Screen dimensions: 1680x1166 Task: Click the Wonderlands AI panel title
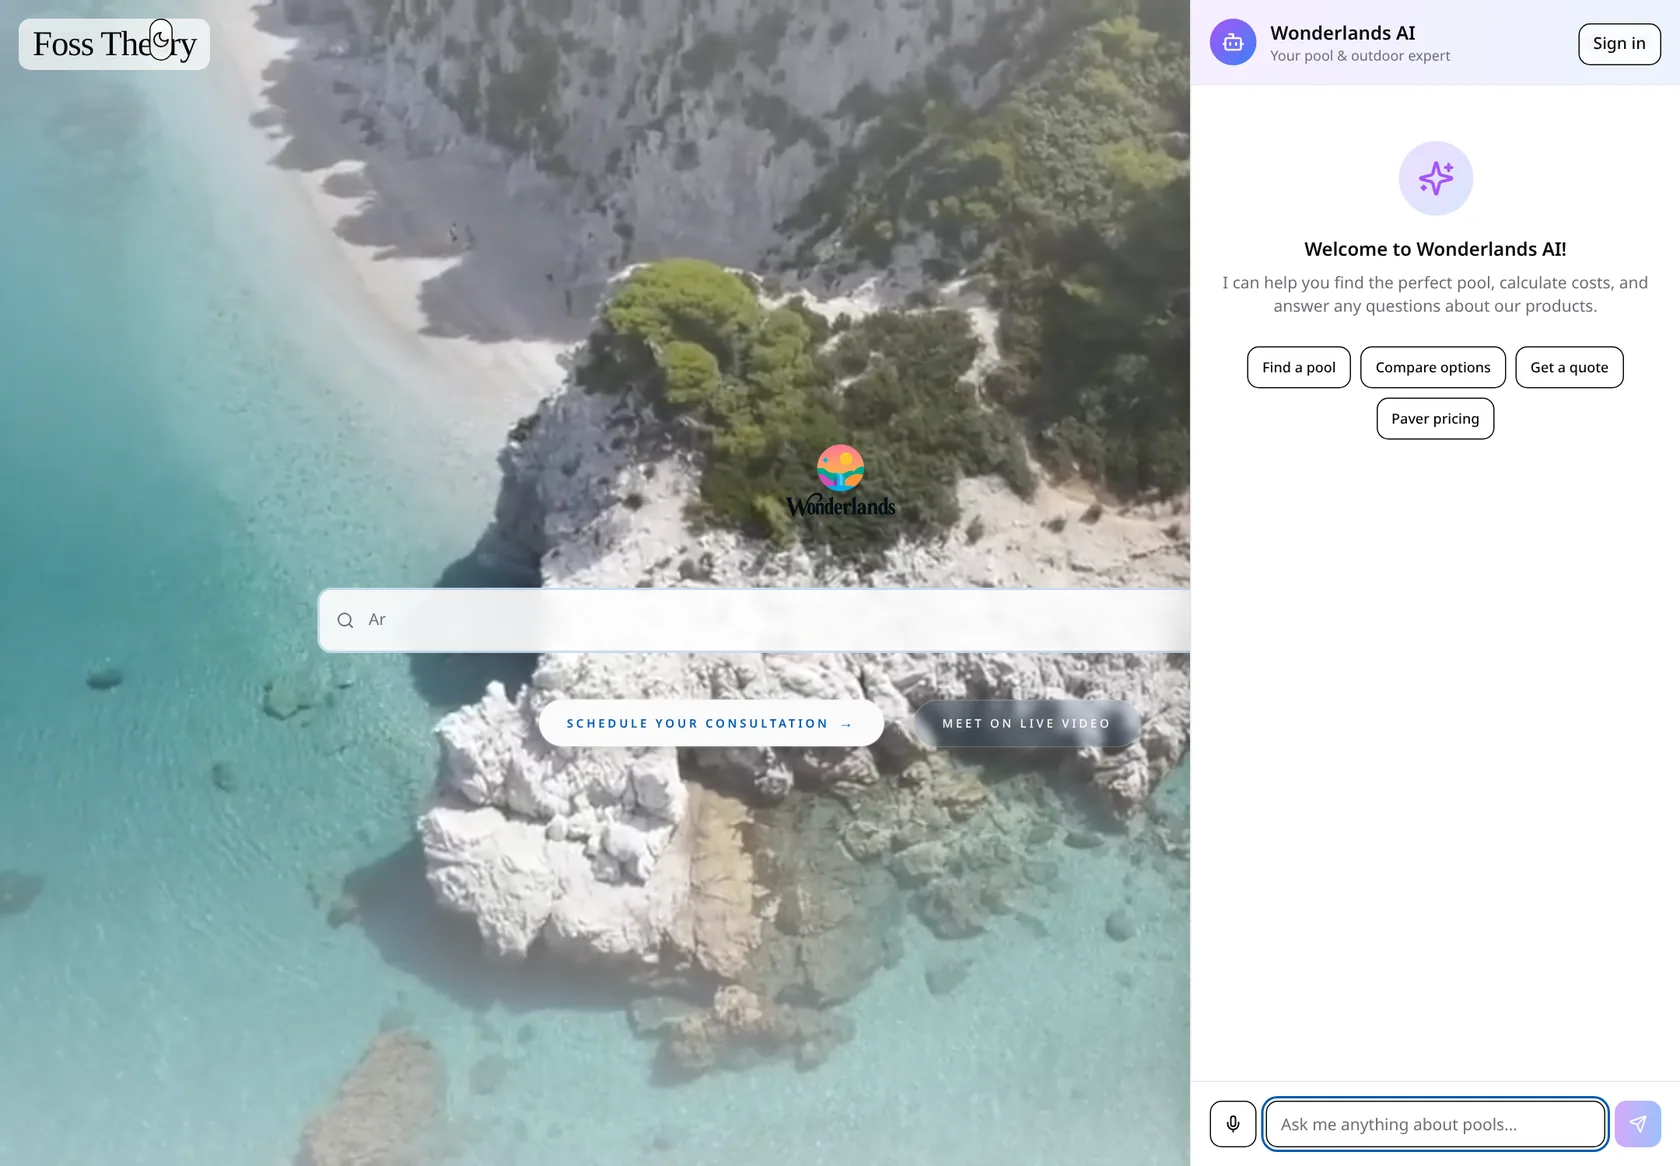pos(1343,33)
